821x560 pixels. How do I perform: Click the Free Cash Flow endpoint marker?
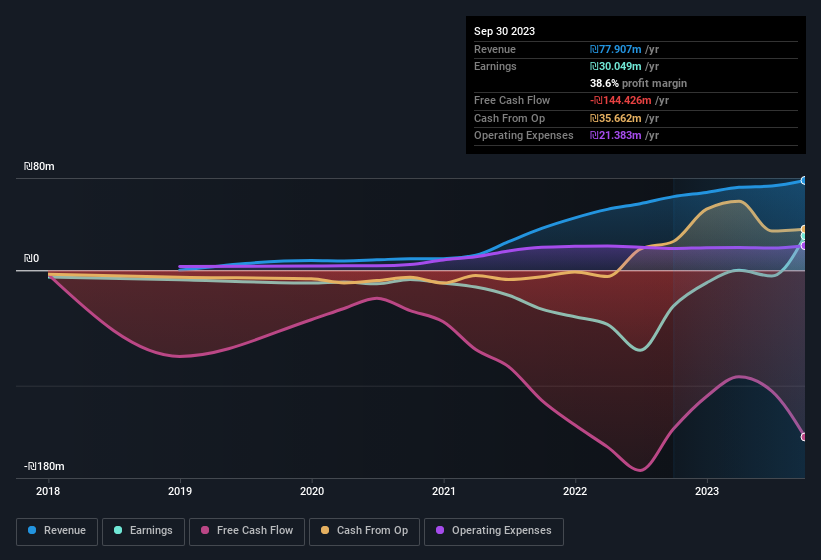pyautogui.click(x=804, y=436)
